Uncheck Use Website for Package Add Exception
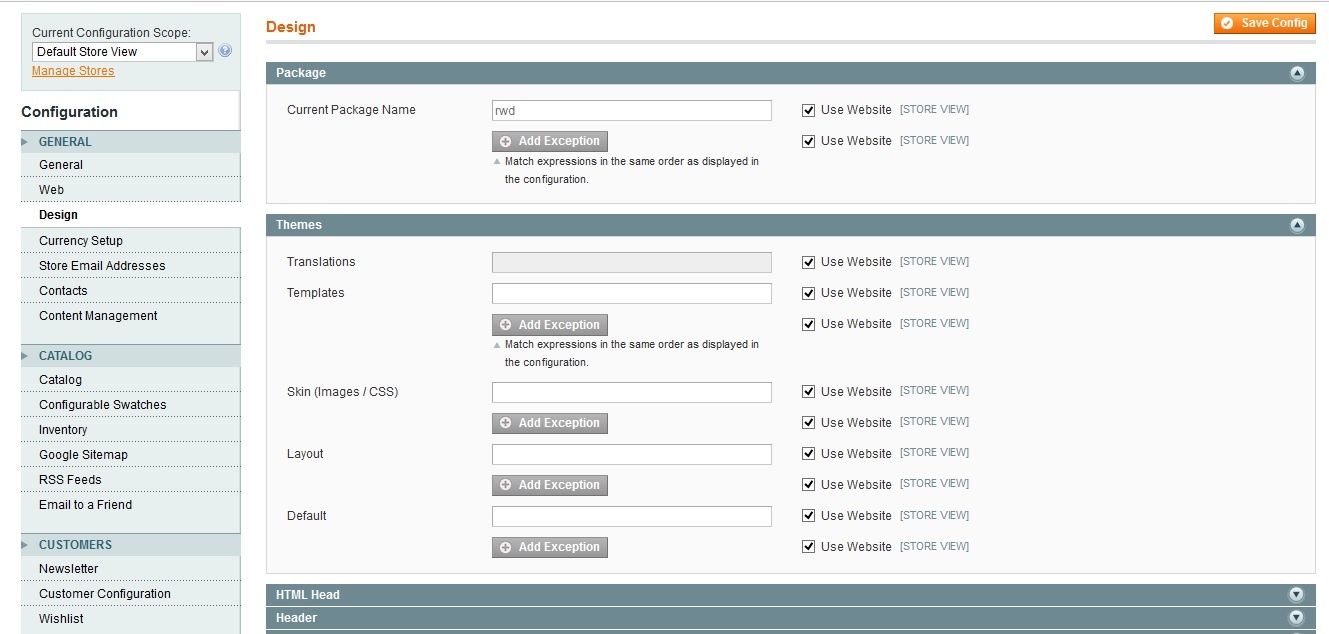1329x634 pixels. tap(808, 141)
